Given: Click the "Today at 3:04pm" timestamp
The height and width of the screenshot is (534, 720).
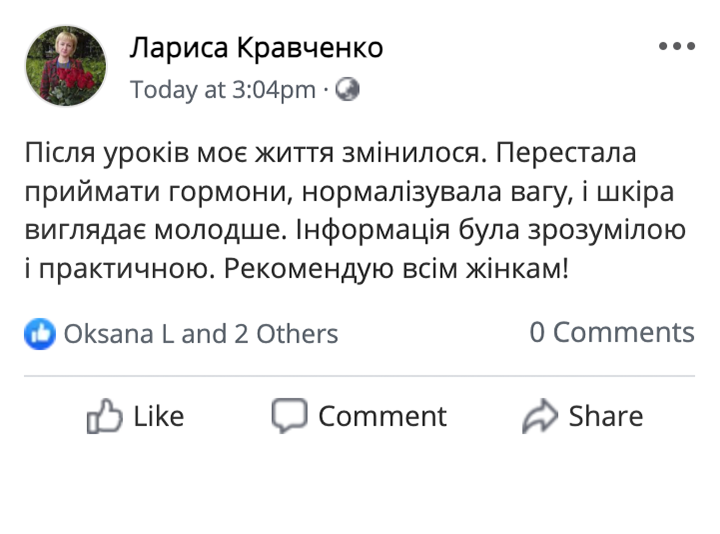Looking at the screenshot, I should [x=223, y=90].
